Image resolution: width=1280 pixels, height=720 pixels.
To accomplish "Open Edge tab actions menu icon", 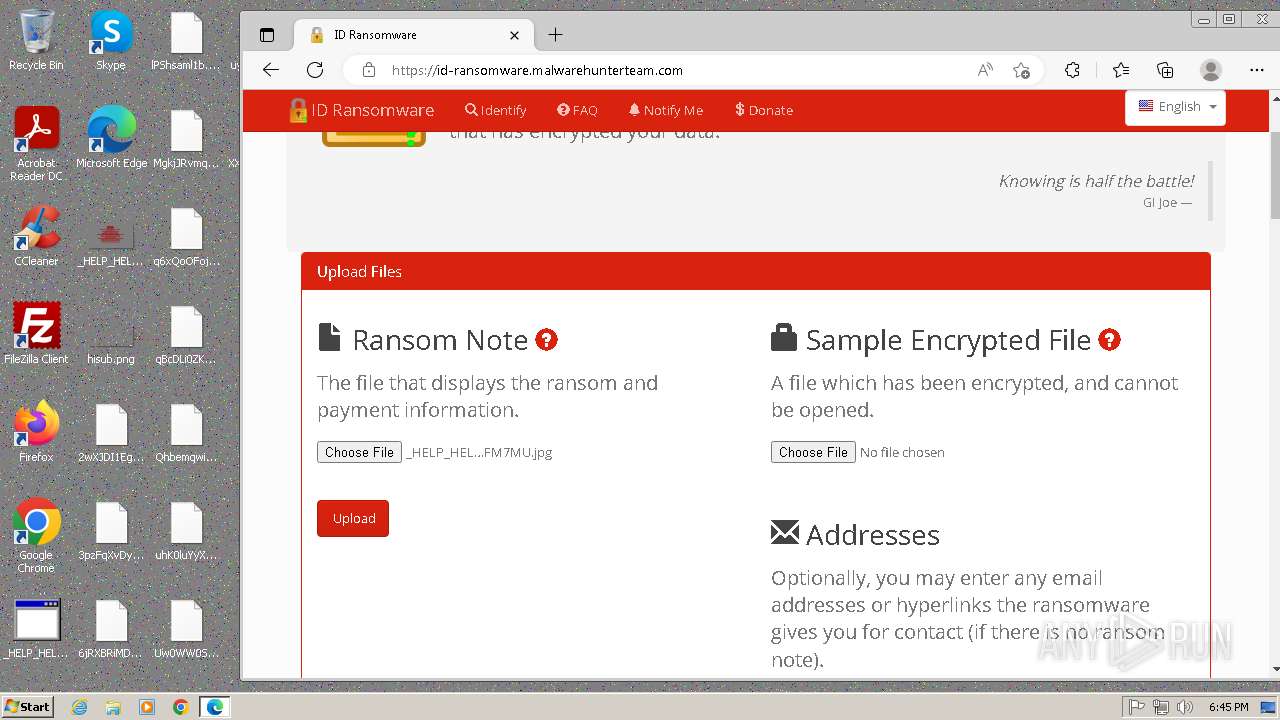I will pyautogui.click(x=267, y=35).
